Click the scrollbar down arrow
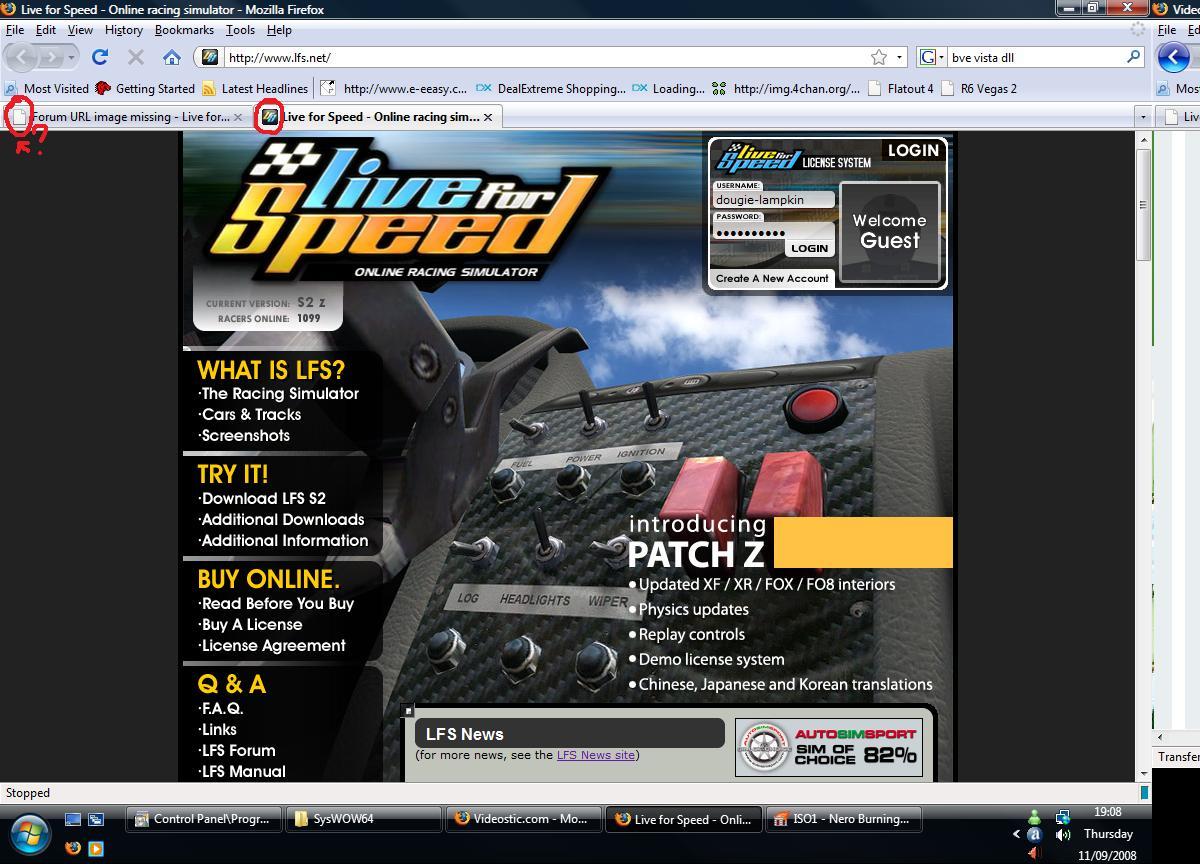 click(x=1143, y=774)
